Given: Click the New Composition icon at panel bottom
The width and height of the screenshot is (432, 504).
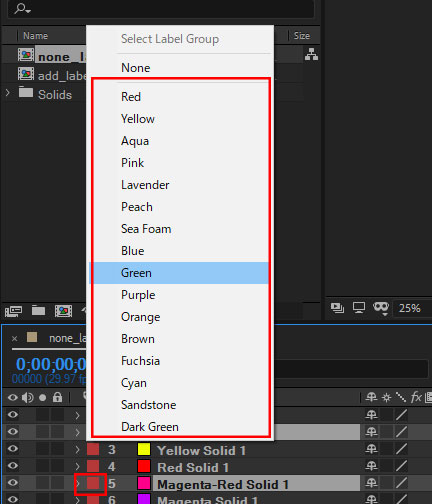Looking at the screenshot, I should 63,311.
